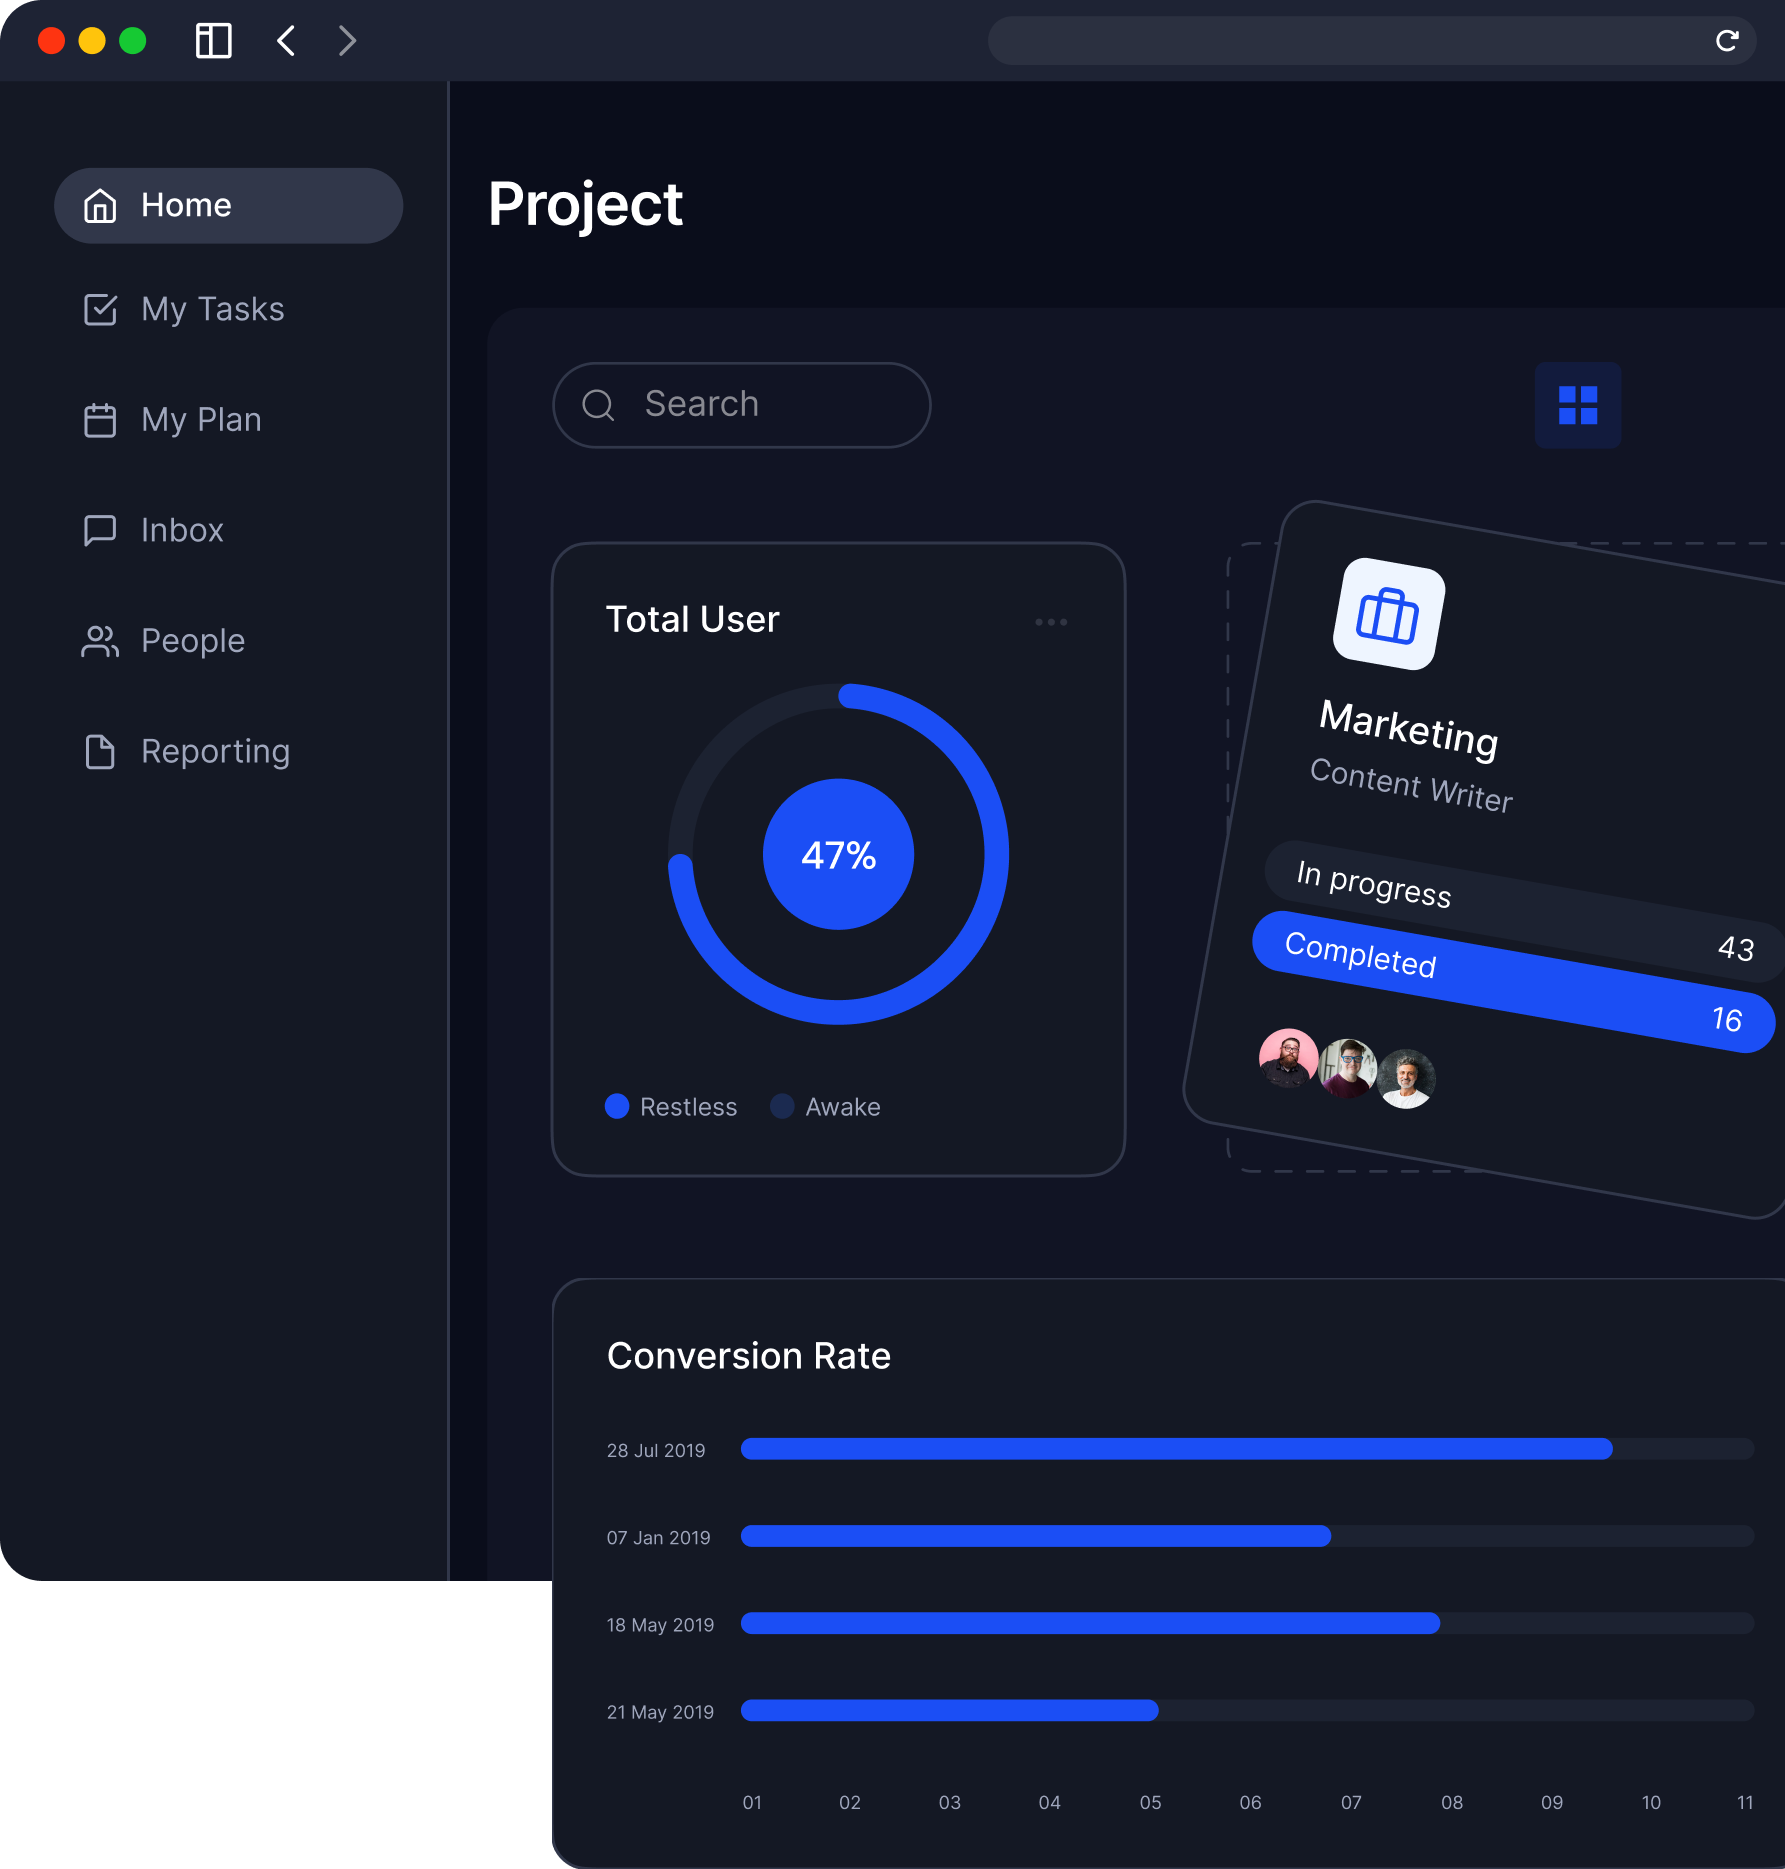Go back with the left chevron arrow
Image resolution: width=1785 pixels, height=1869 pixels.
click(286, 41)
